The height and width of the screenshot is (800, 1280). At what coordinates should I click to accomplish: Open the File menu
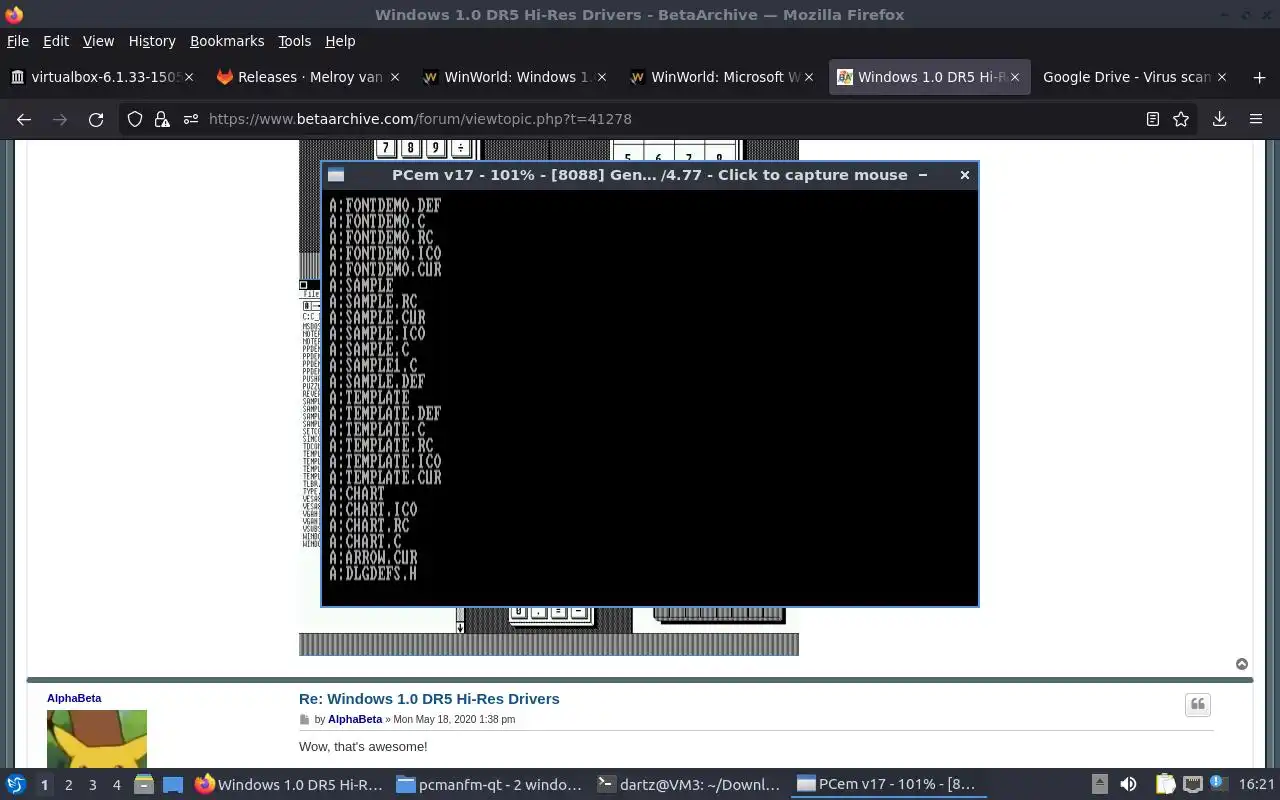[18, 41]
